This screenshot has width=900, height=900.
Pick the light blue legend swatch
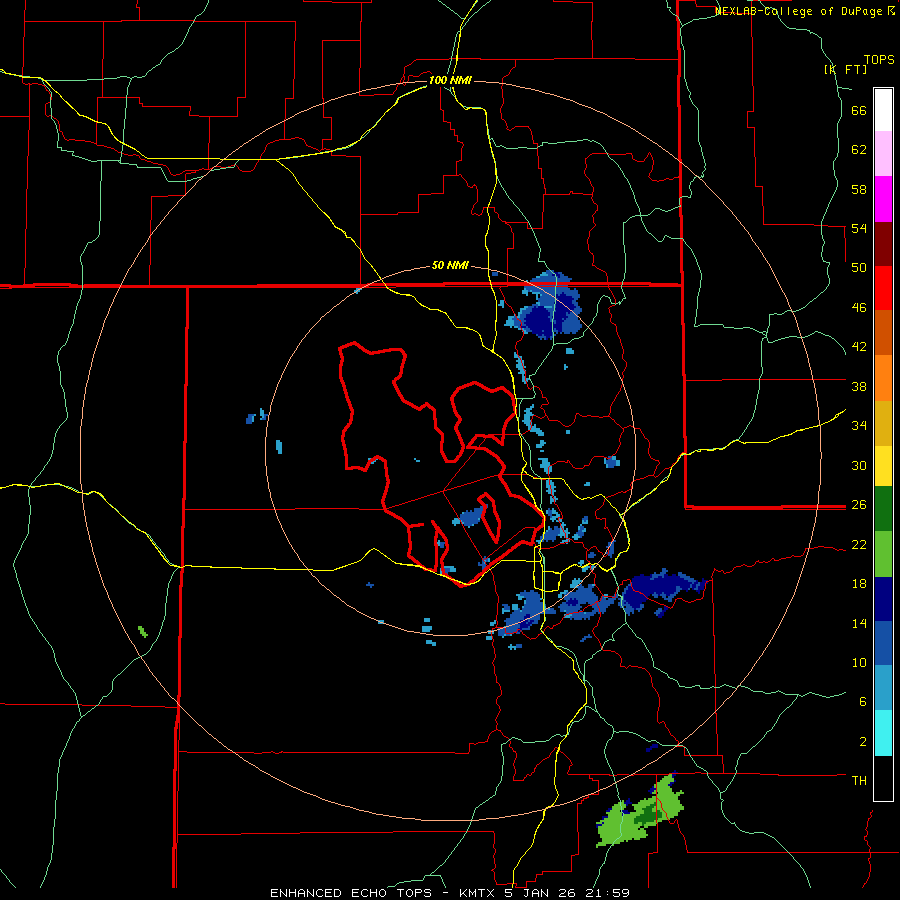[x=883, y=688]
